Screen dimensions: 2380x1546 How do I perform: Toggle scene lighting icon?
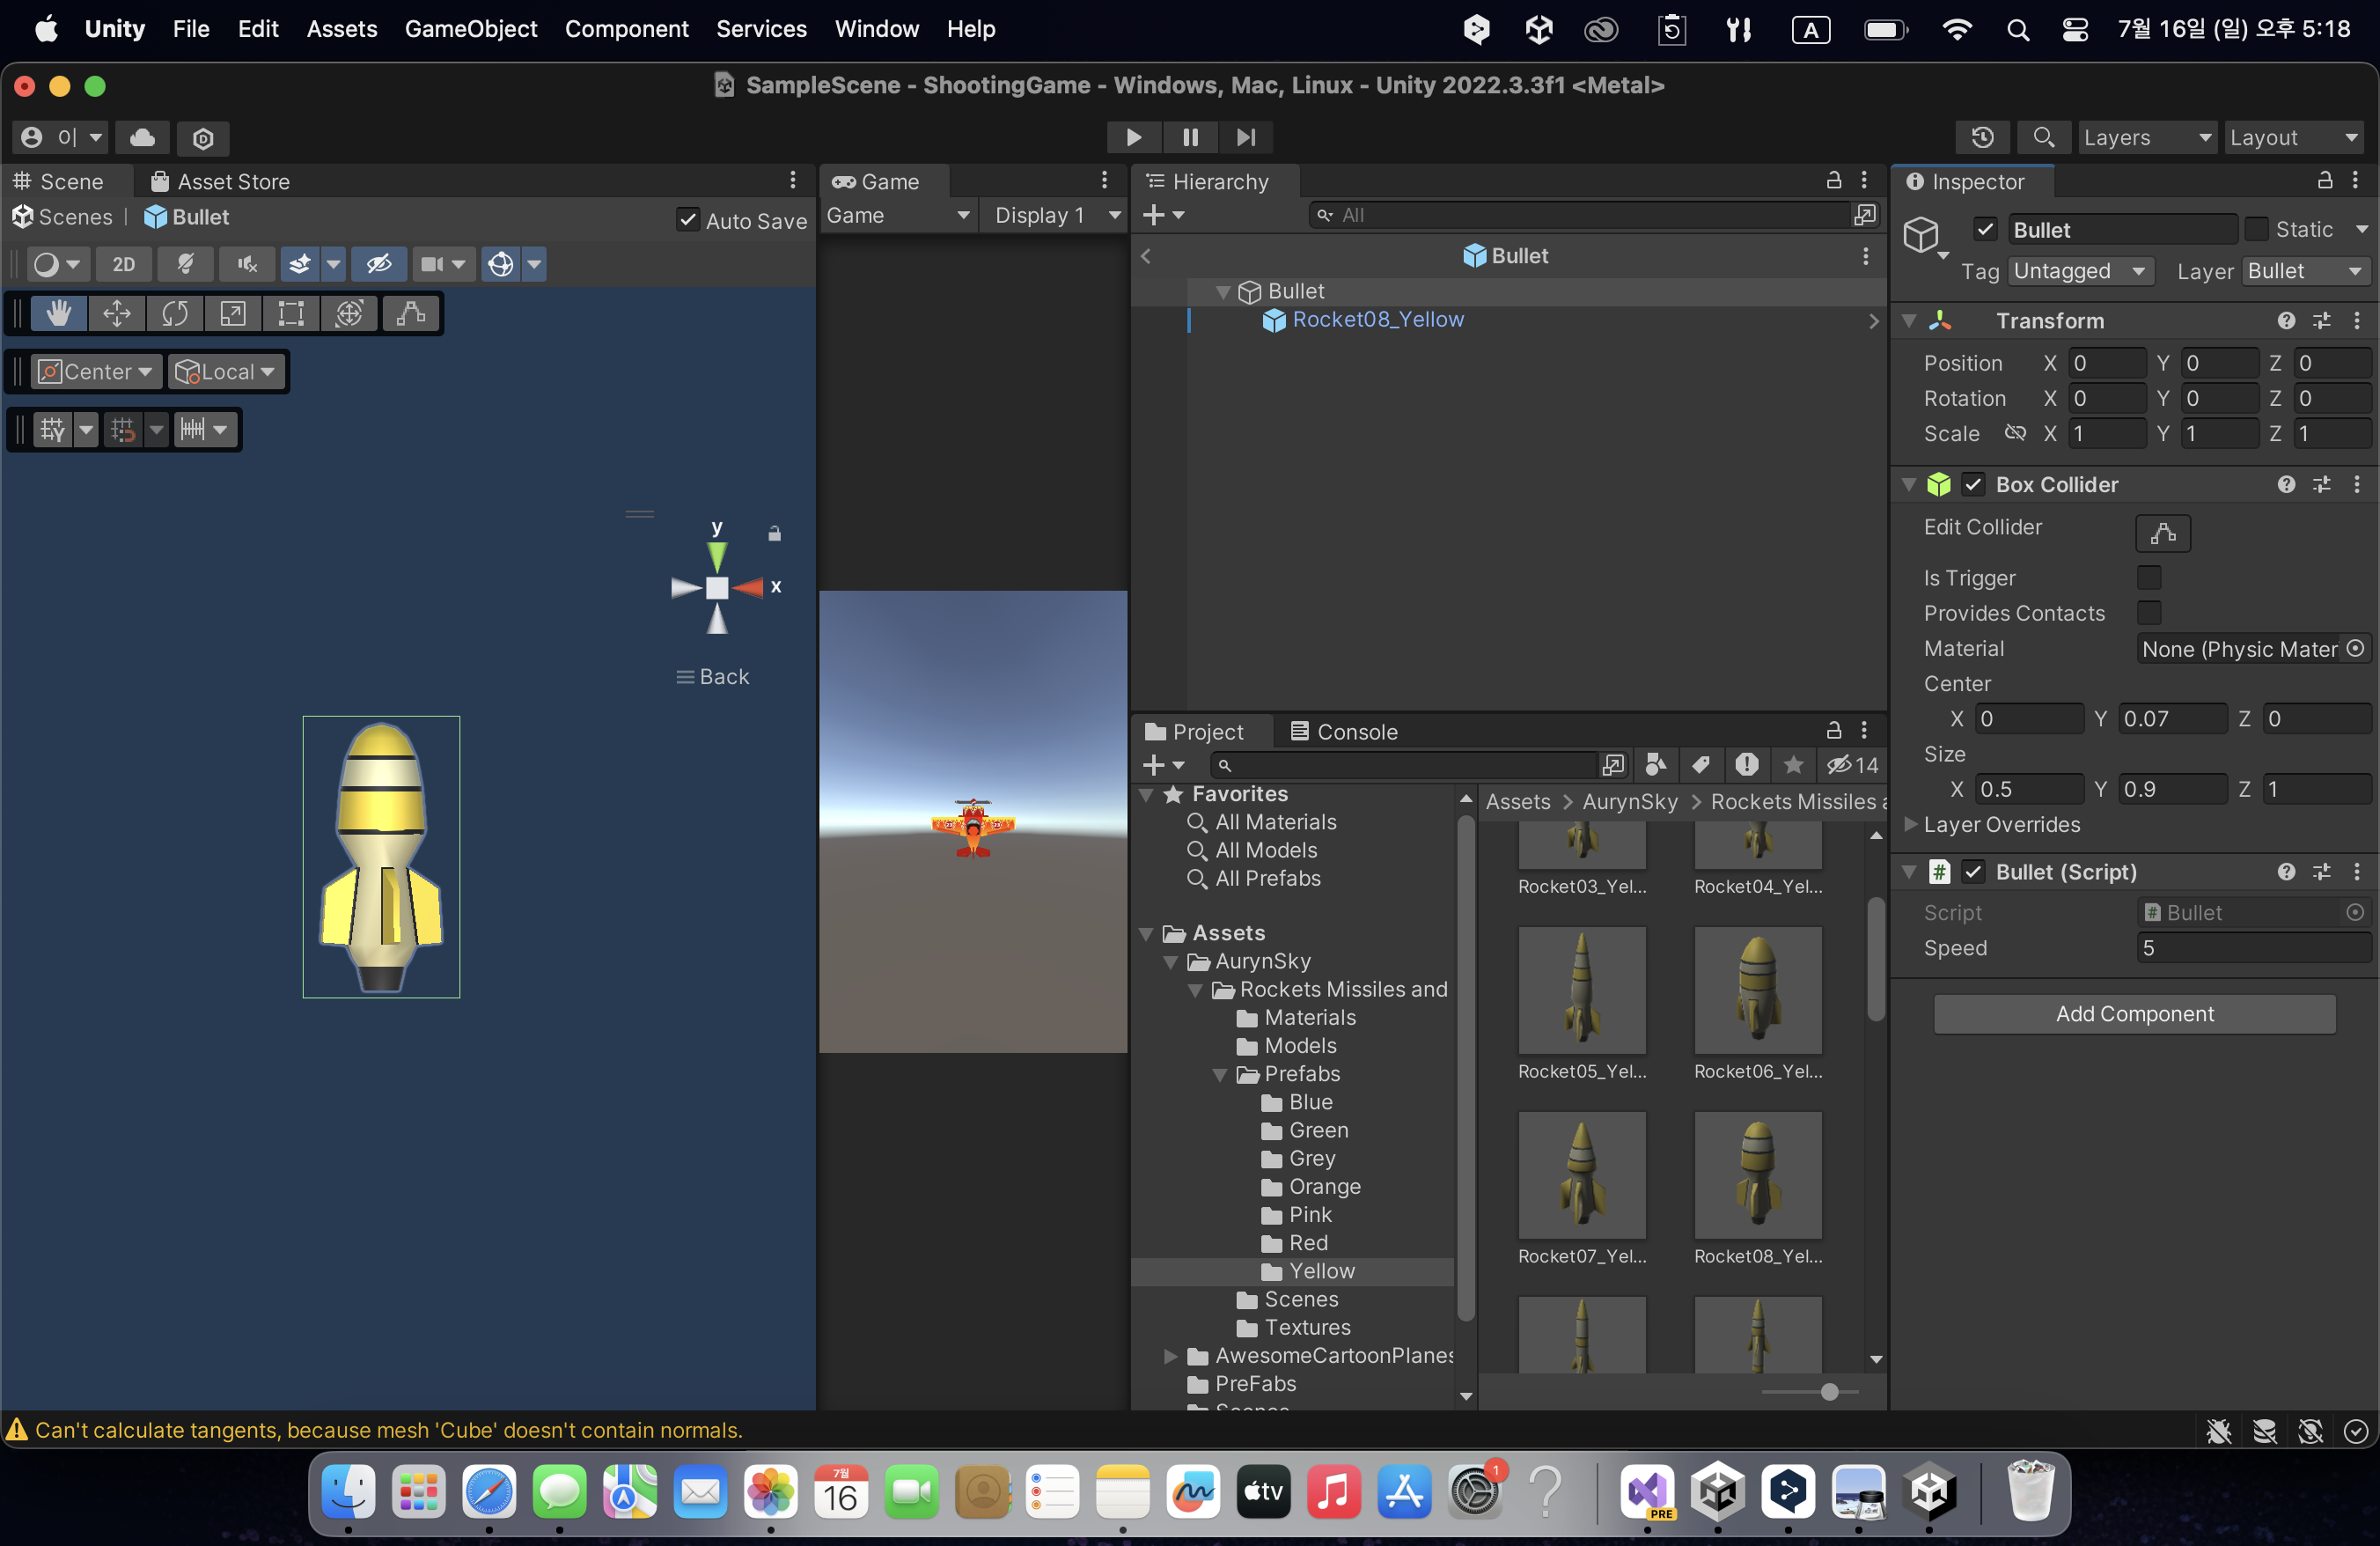coord(186,264)
